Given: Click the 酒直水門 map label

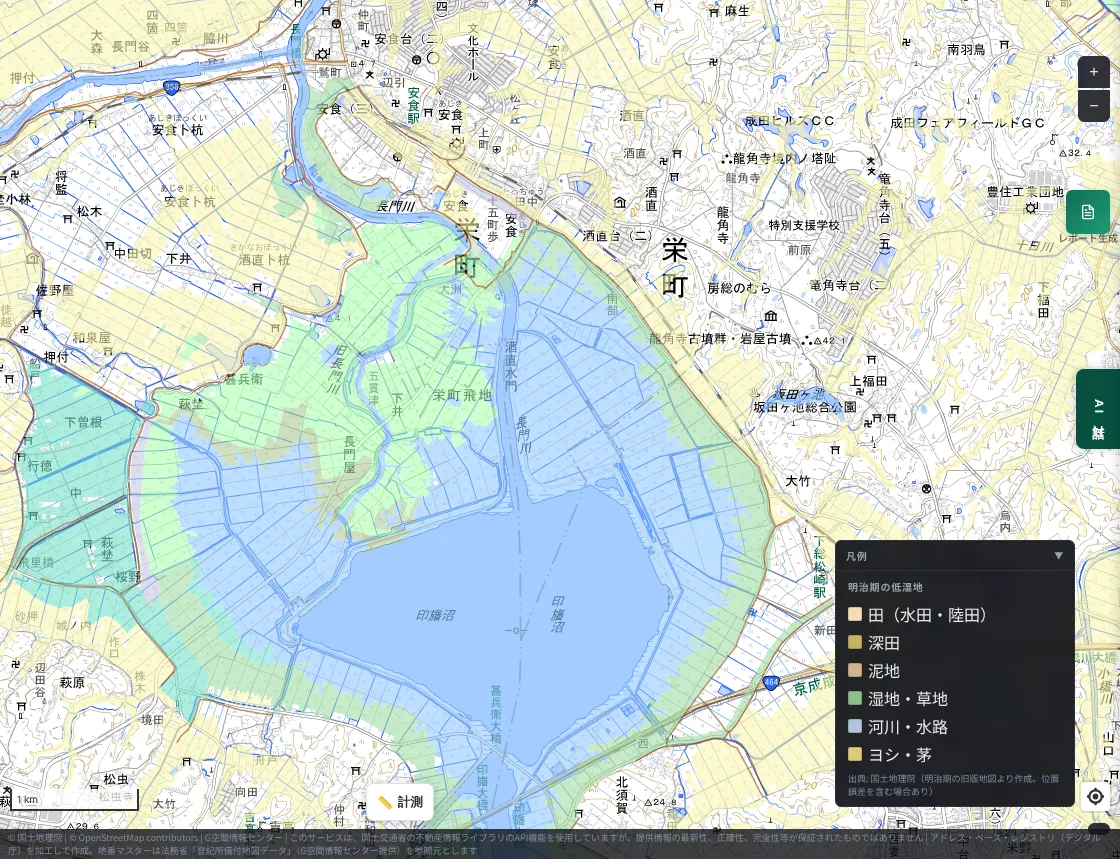Looking at the screenshot, I should [511, 366].
